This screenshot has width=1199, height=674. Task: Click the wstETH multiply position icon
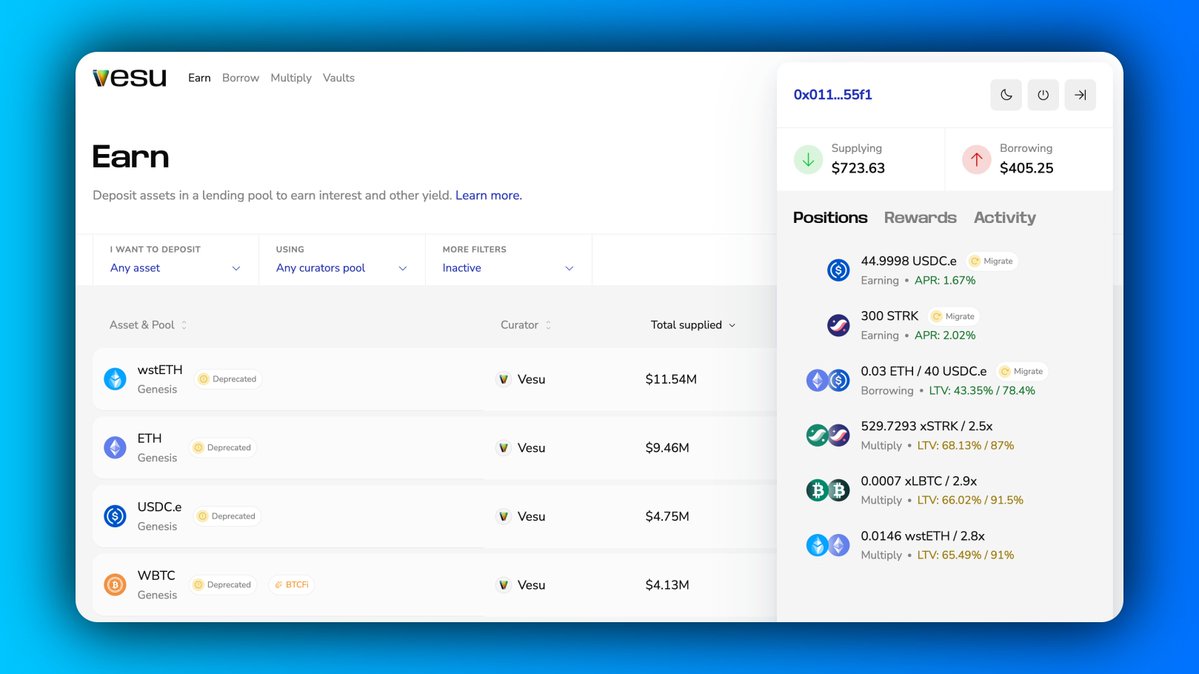(x=828, y=545)
